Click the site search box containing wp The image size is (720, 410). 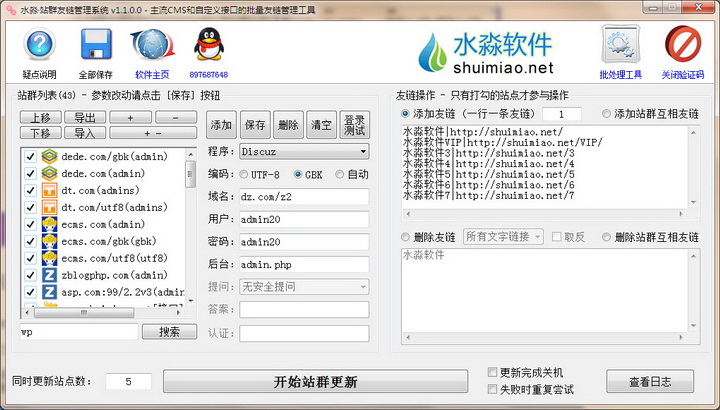coord(79,331)
